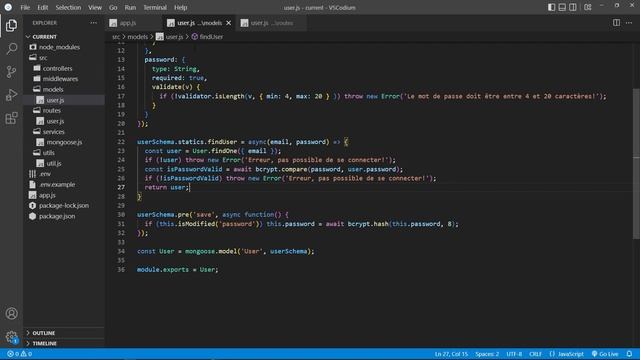This screenshot has height=360, width=640.
Task: Click the Go Live status bar button
Action: coord(605,354)
